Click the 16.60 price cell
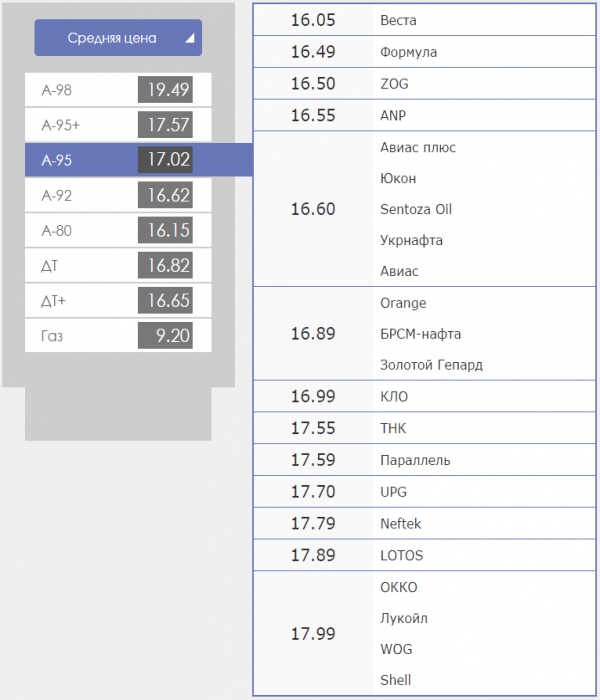Viewport: 600px width, 700px height. click(313, 209)
